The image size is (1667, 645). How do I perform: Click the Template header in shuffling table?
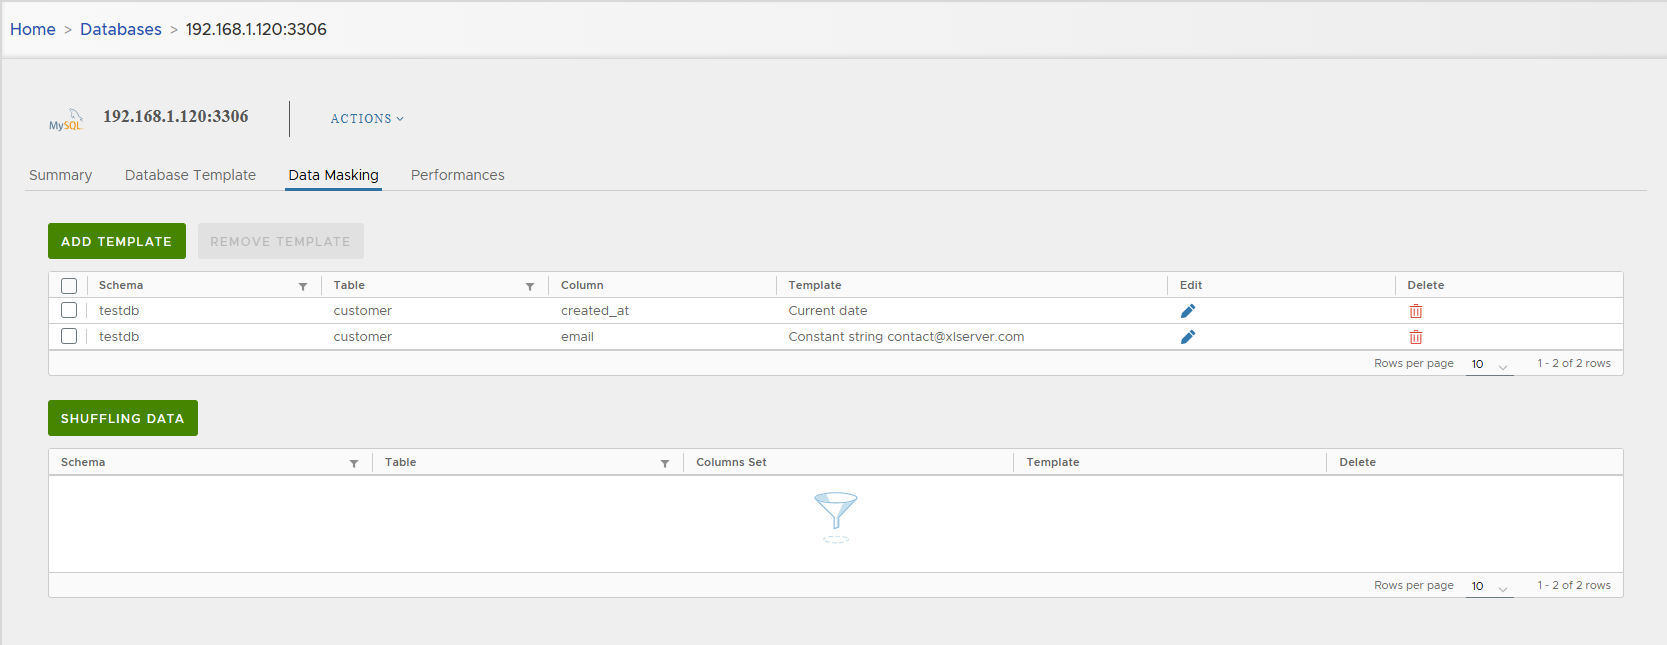(x=1053, y=462)
